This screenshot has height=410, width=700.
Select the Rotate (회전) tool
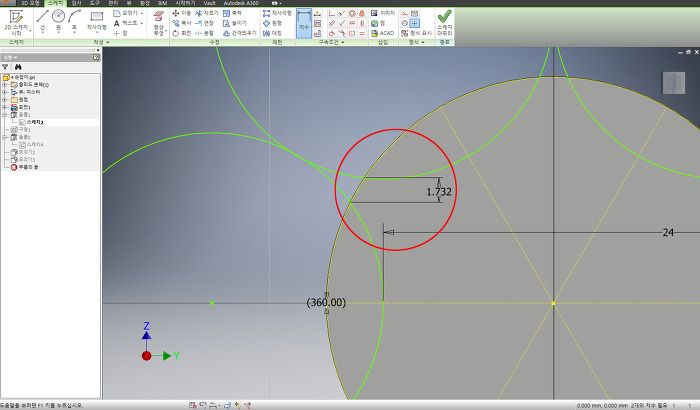(182, 33)
